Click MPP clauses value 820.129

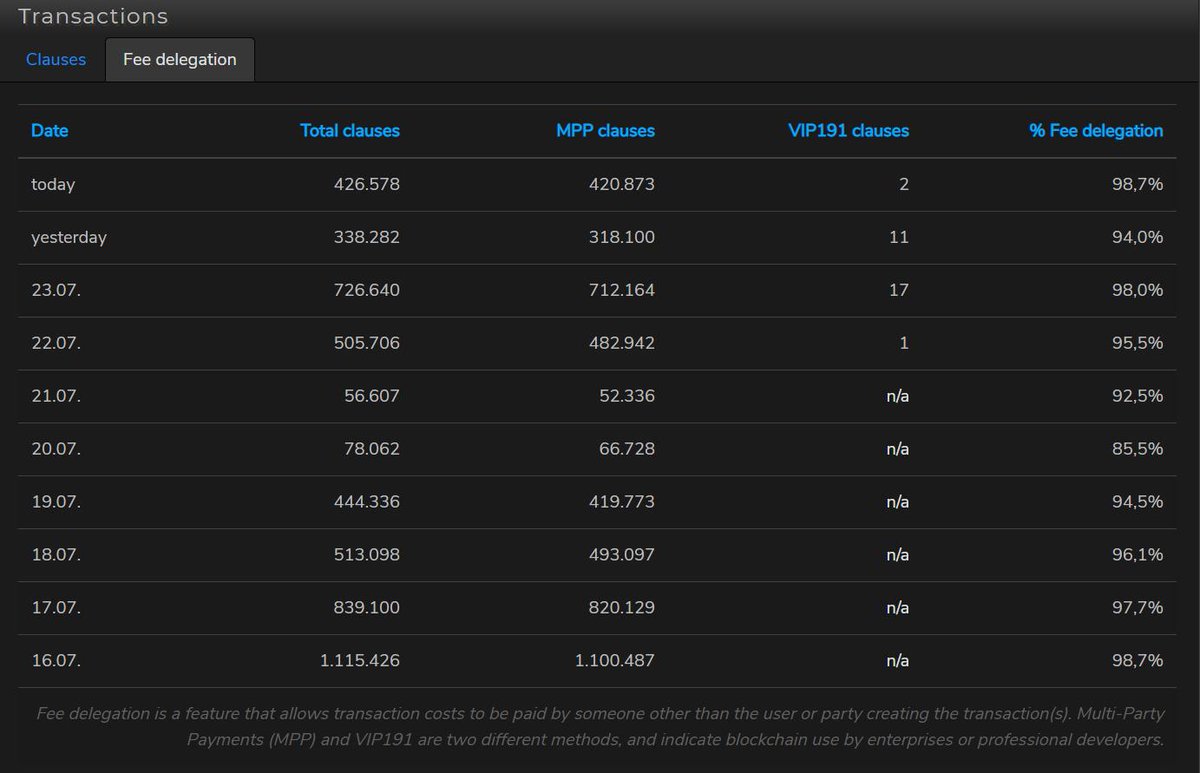(622, 608)
